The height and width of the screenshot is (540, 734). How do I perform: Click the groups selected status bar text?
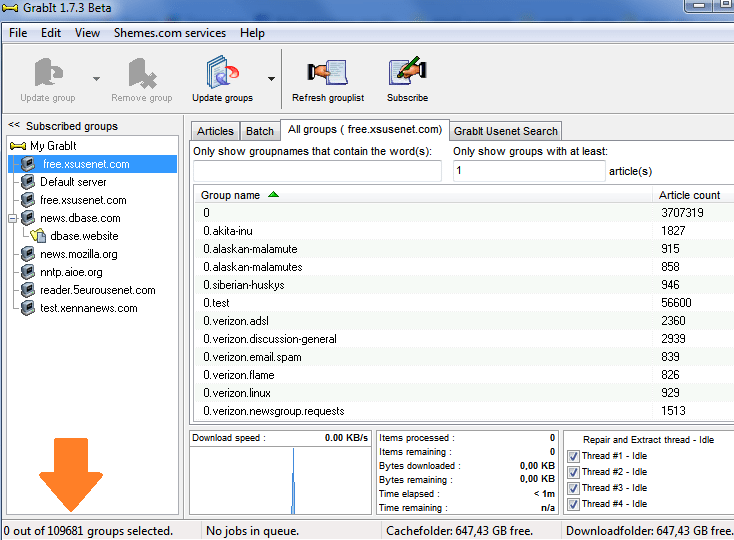pyautogui.click(x=88, y=531)
